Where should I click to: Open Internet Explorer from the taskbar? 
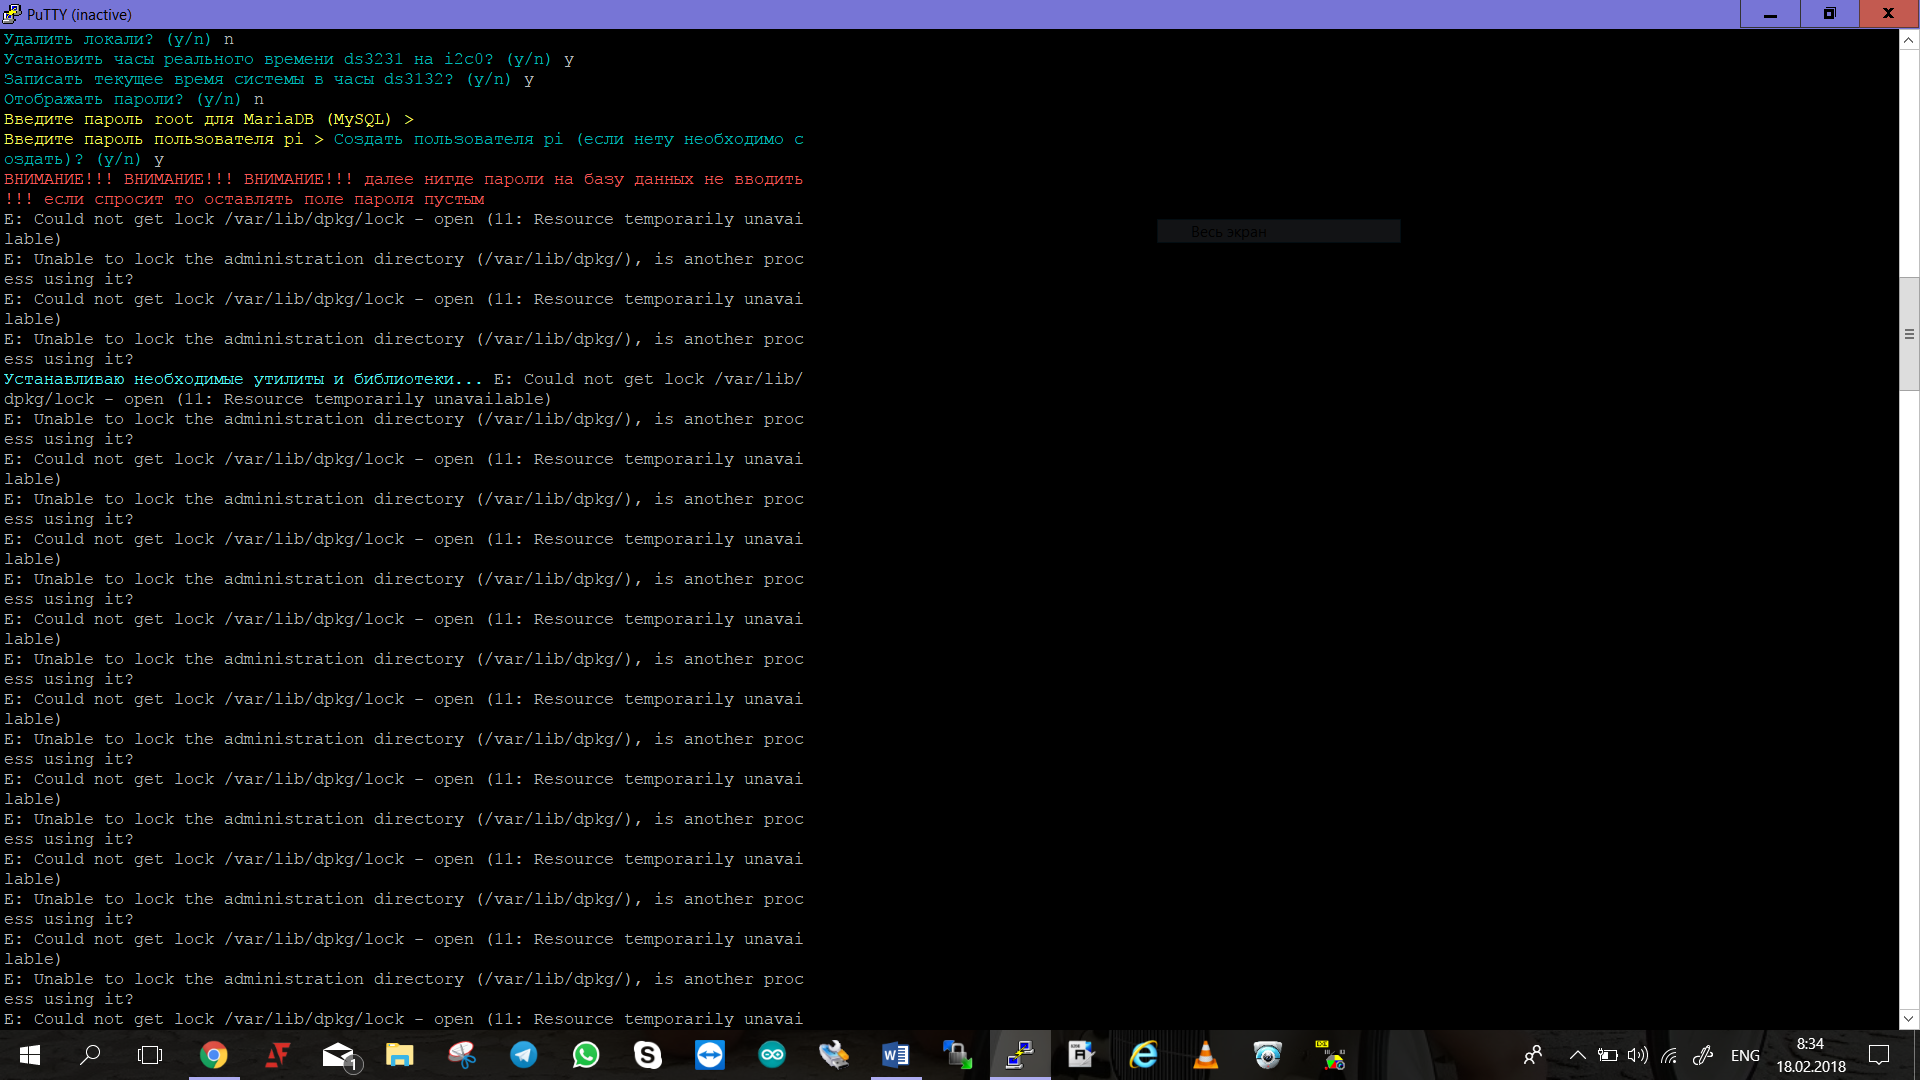[x=1143, y=1055]
